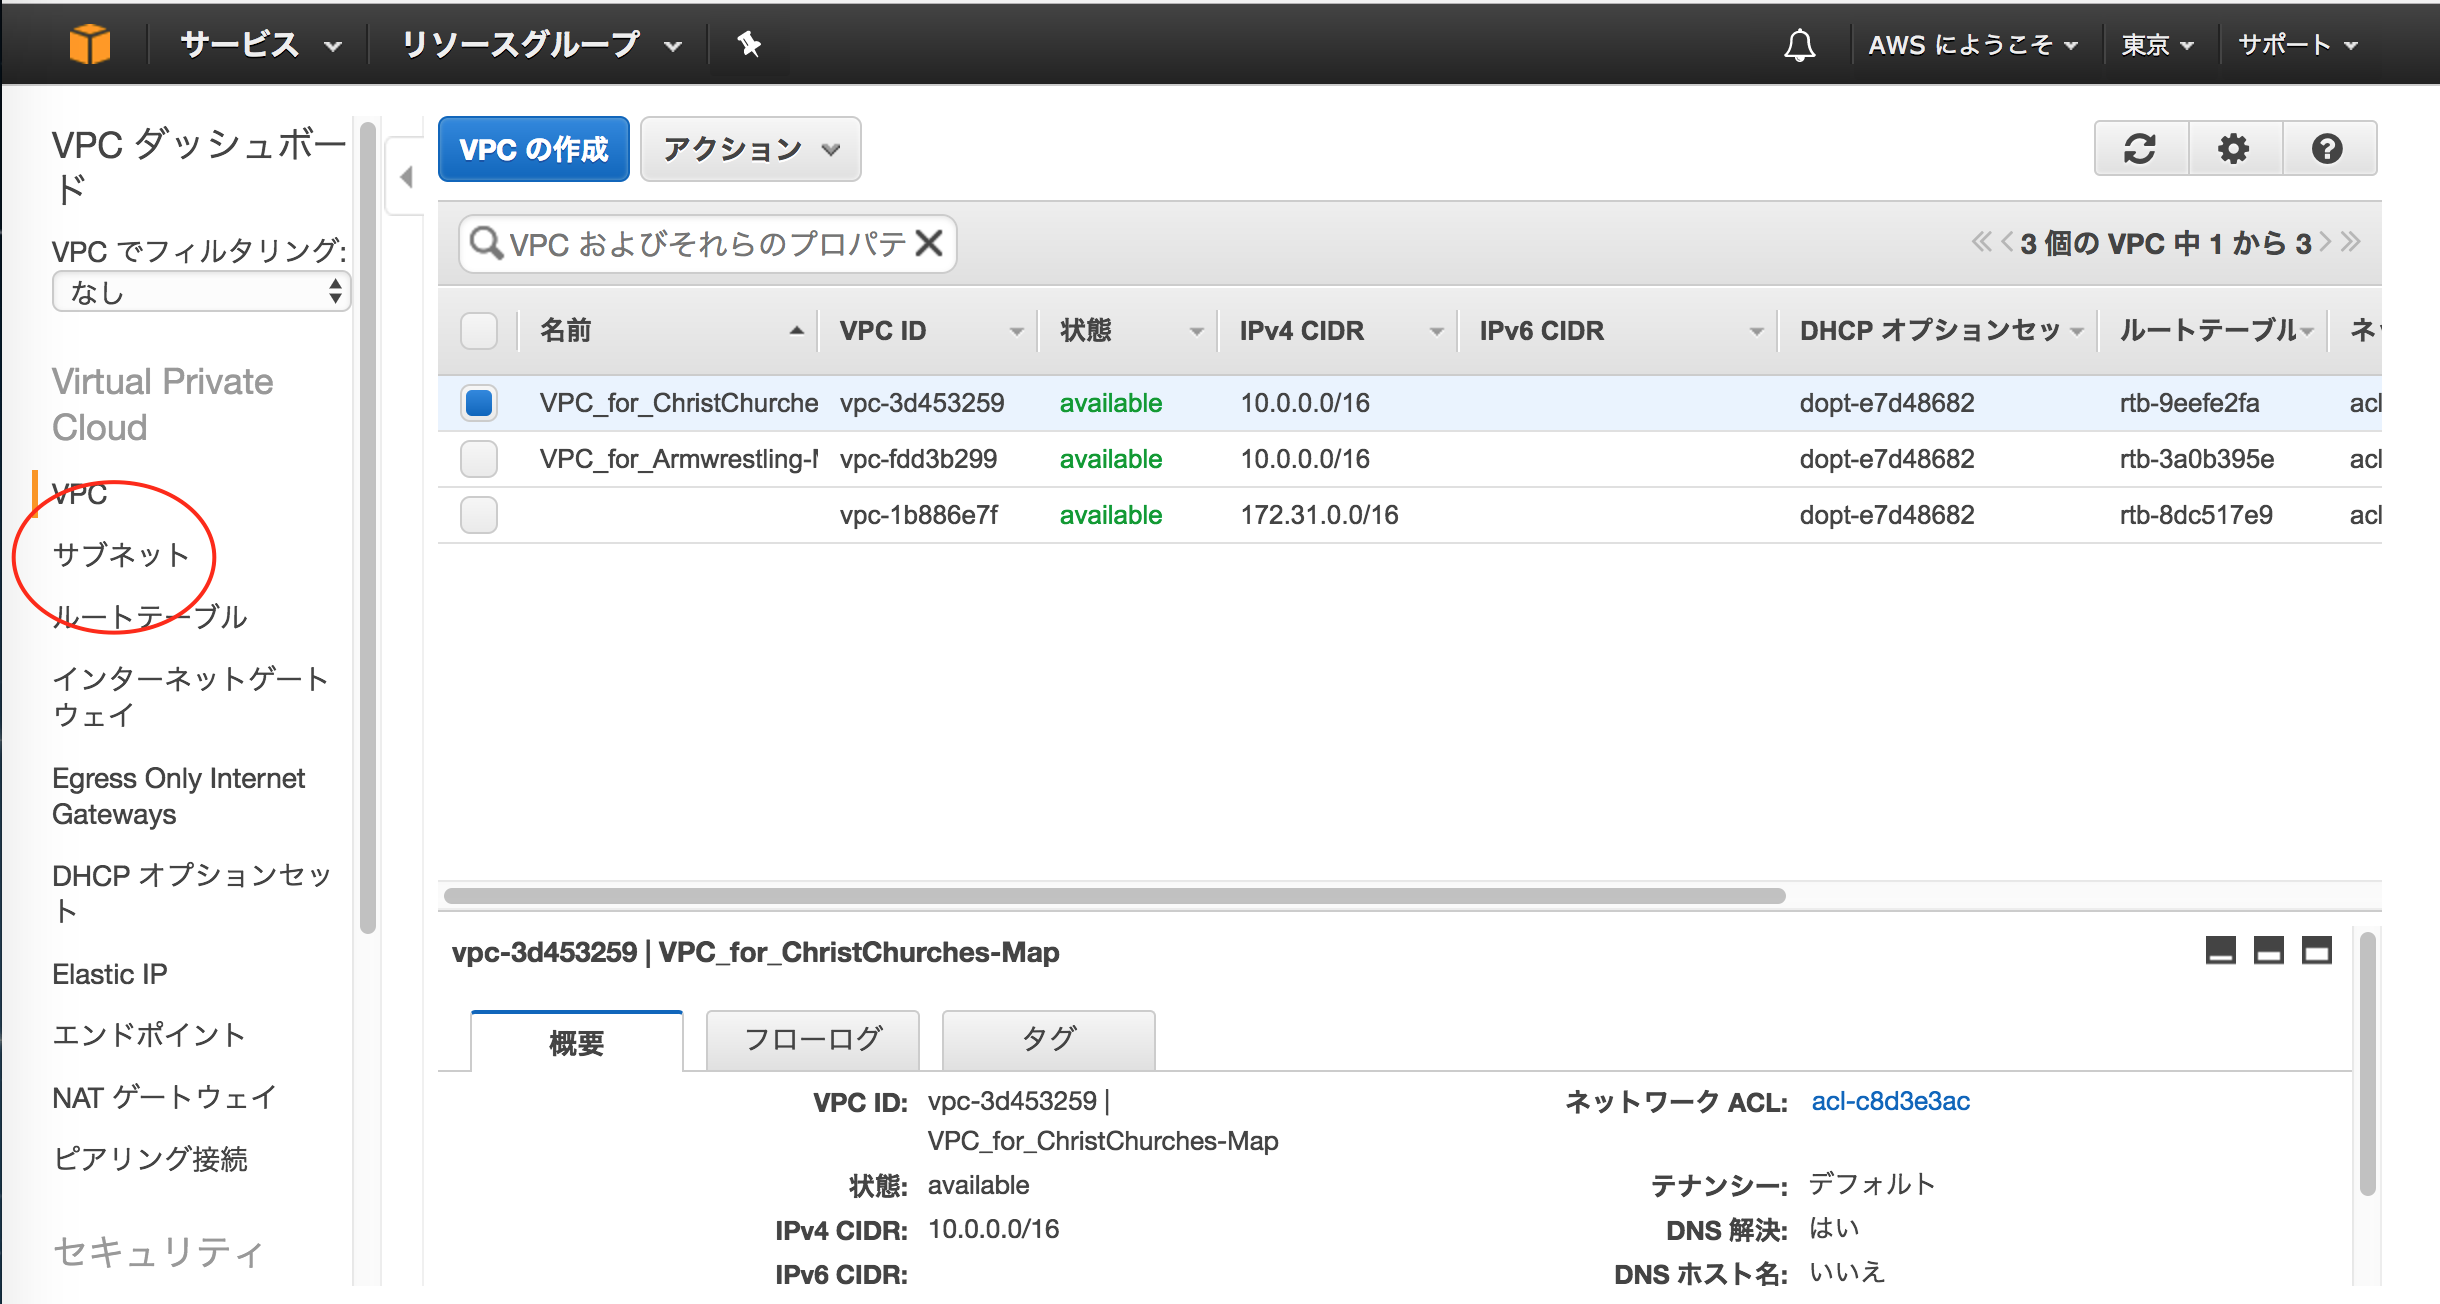2440x1304 pixels.
Task: Open NAT ゲートウェイ in the sidebar
Action: point(164,1097)
